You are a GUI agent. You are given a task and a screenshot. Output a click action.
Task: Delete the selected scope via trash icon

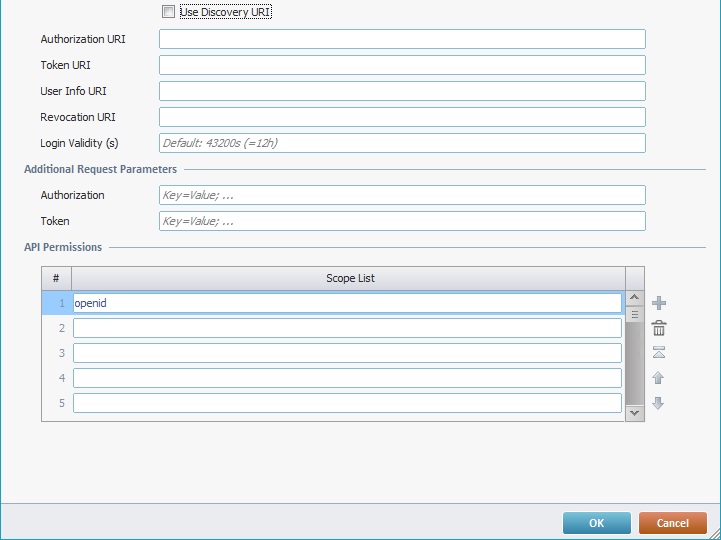coord(658,328)
